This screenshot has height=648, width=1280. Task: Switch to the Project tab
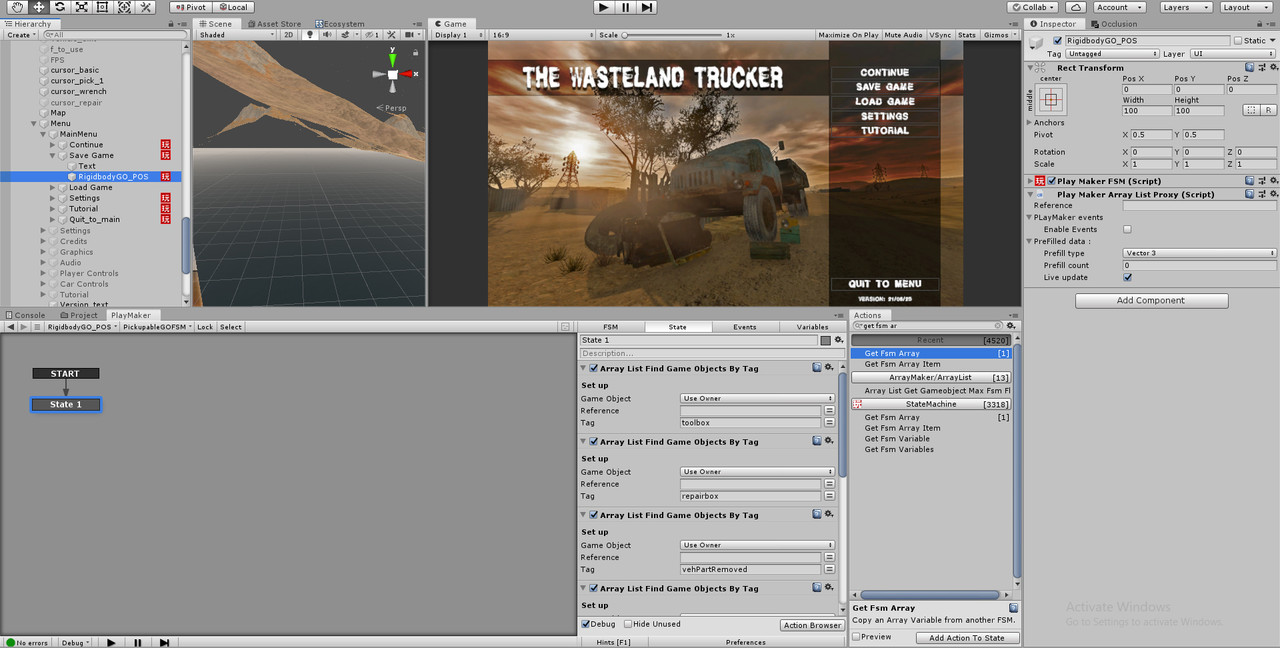(x=79, y=315)
